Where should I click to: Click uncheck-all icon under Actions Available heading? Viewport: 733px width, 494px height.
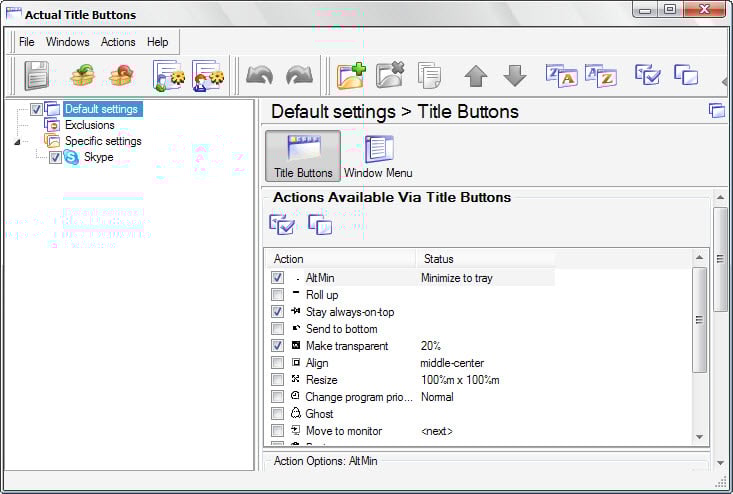point(320,224)
